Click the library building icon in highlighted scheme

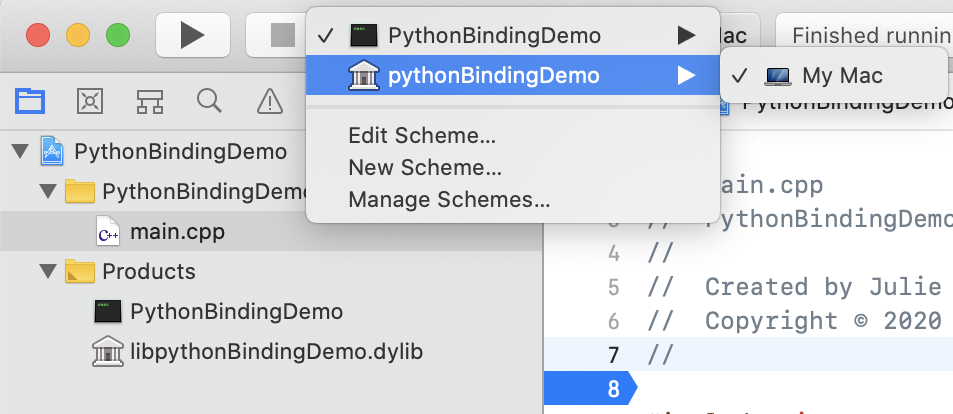click(x=364, y=75)
